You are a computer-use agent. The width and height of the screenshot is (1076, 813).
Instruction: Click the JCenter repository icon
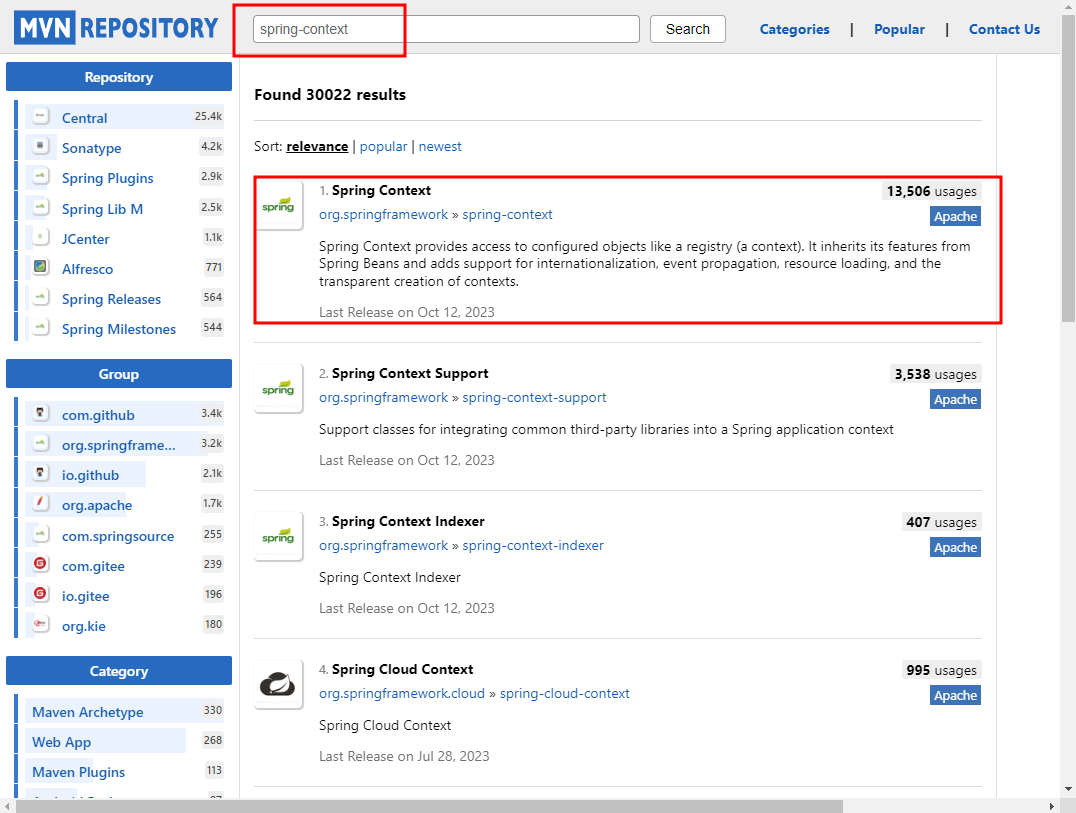point(40,237)
